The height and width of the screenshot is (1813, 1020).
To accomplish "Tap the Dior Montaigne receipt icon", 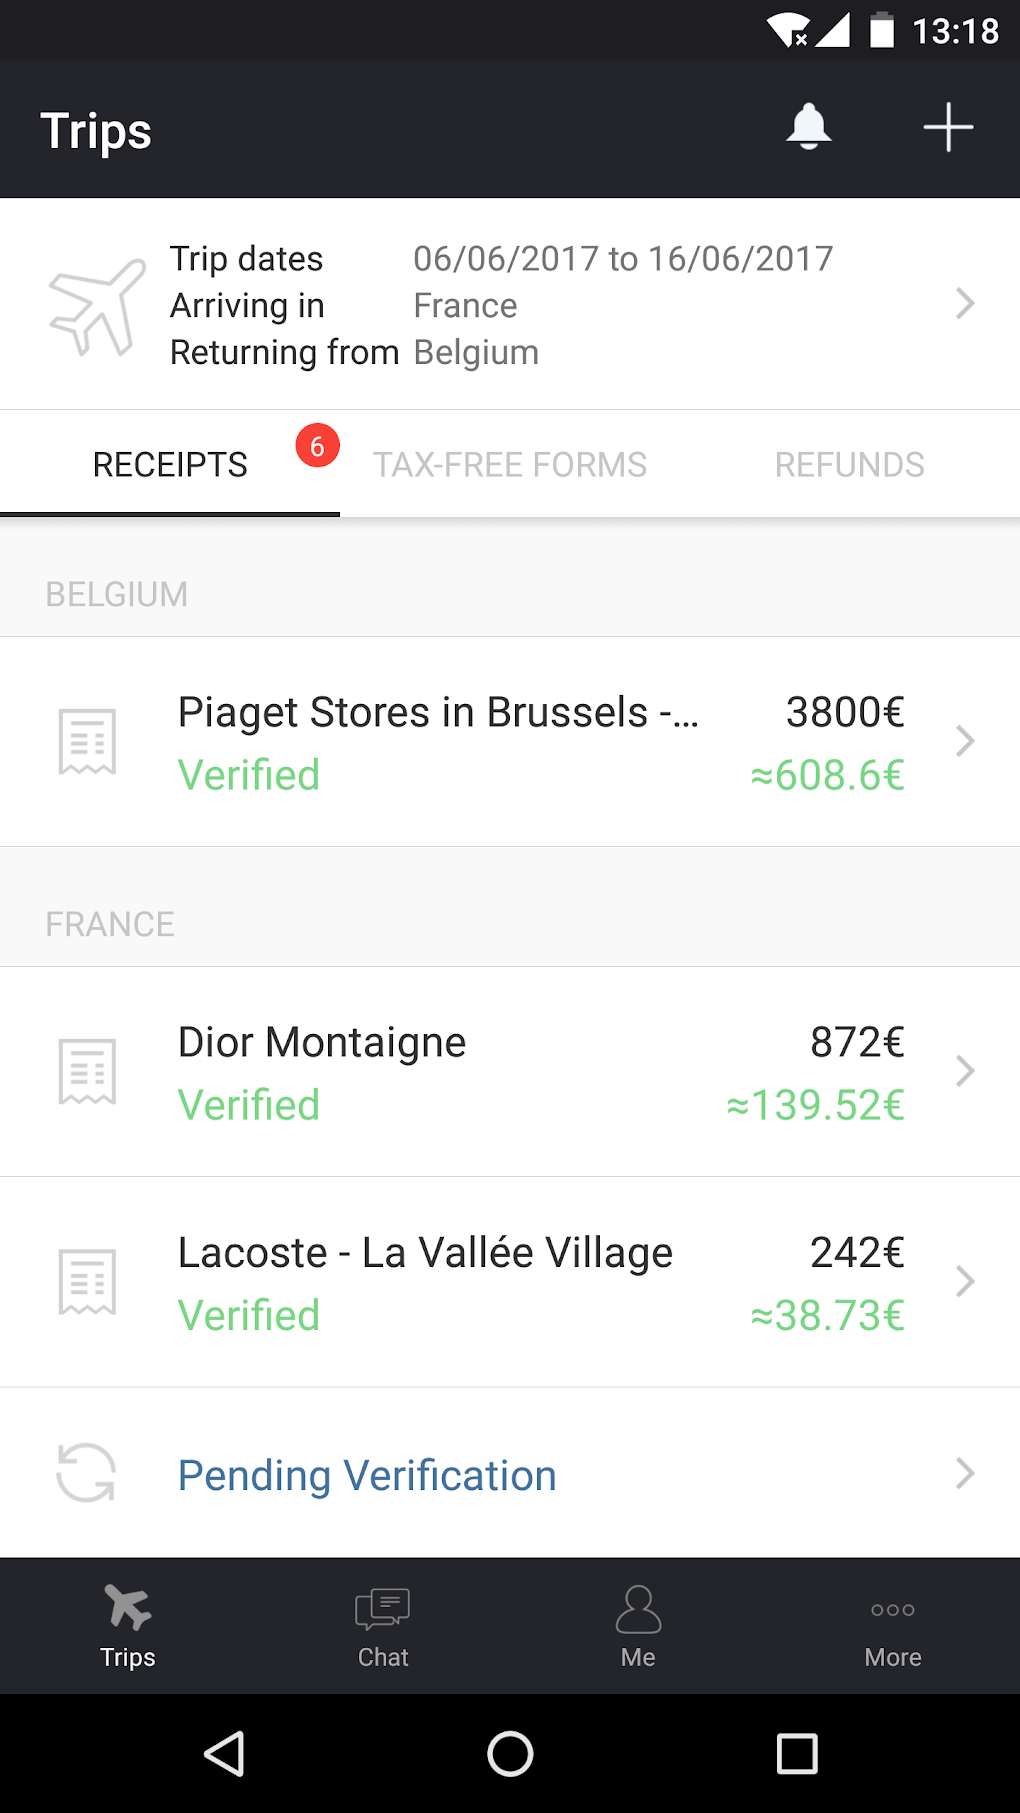I will [88, 1071].
